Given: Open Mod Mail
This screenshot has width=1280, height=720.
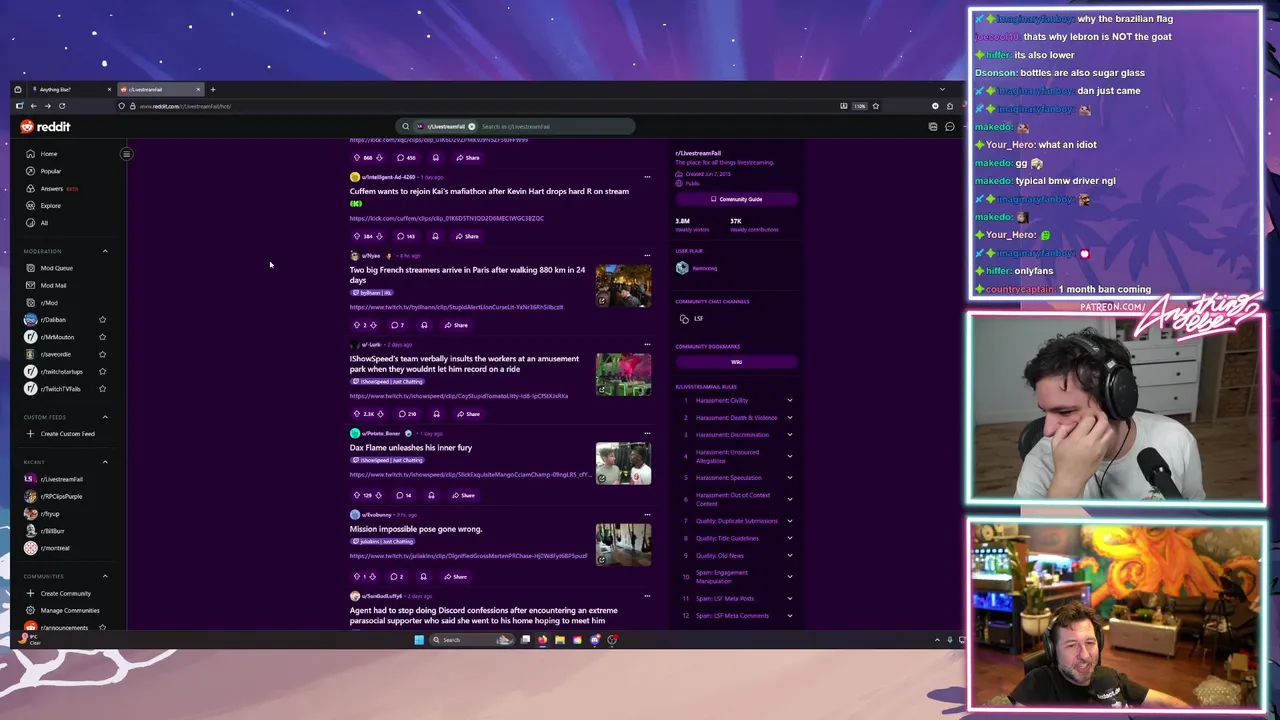Looking at the screenshot, I should point(53,285).
